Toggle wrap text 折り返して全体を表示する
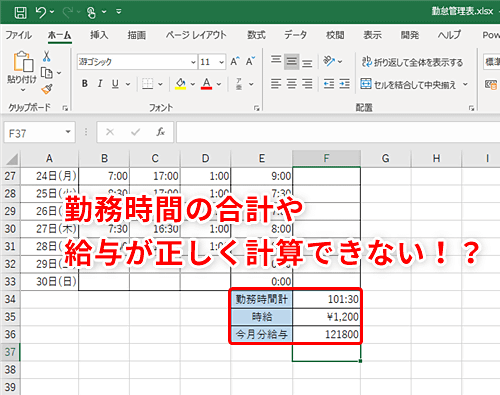500x395 pixels. (x=413, y=62)
